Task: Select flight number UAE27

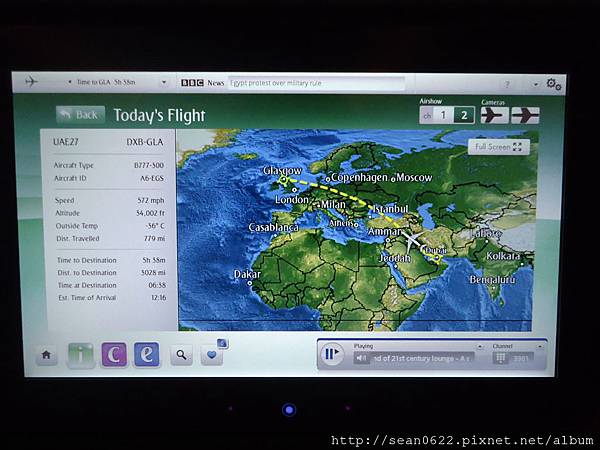Action: tap(65, 142)
